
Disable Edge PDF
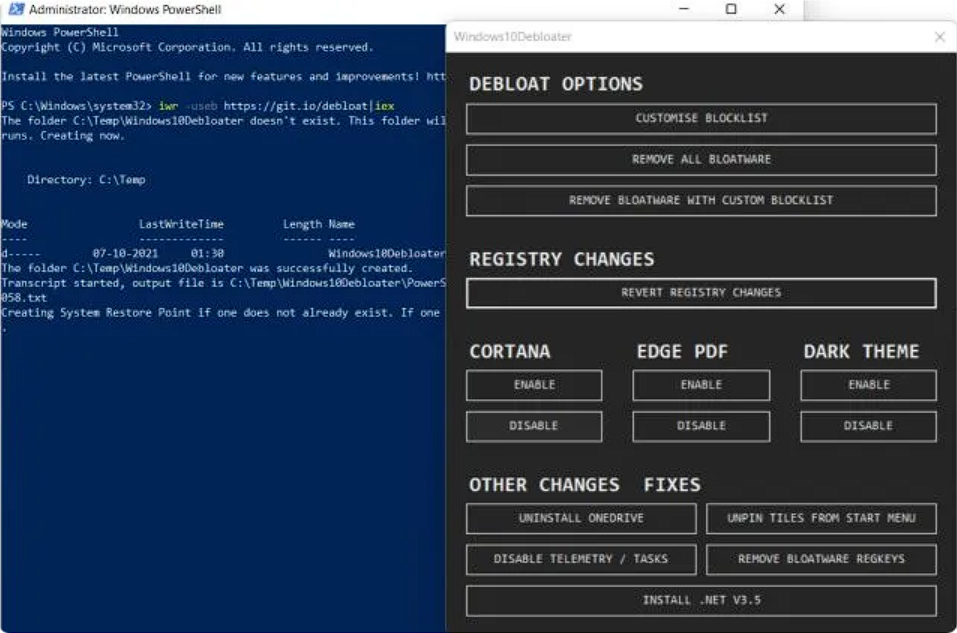[x=701, y=426]
